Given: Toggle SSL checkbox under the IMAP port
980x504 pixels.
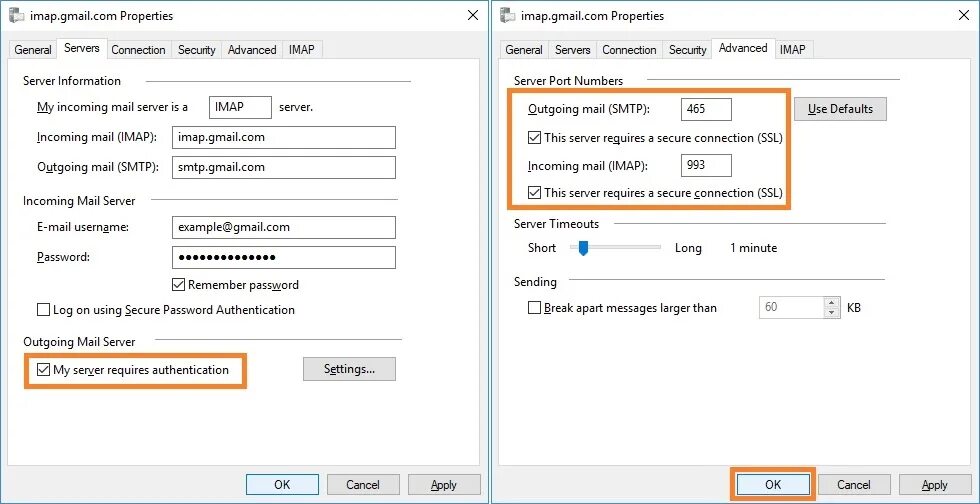Looking at the screenshot, I should click(x=534, y=193).
